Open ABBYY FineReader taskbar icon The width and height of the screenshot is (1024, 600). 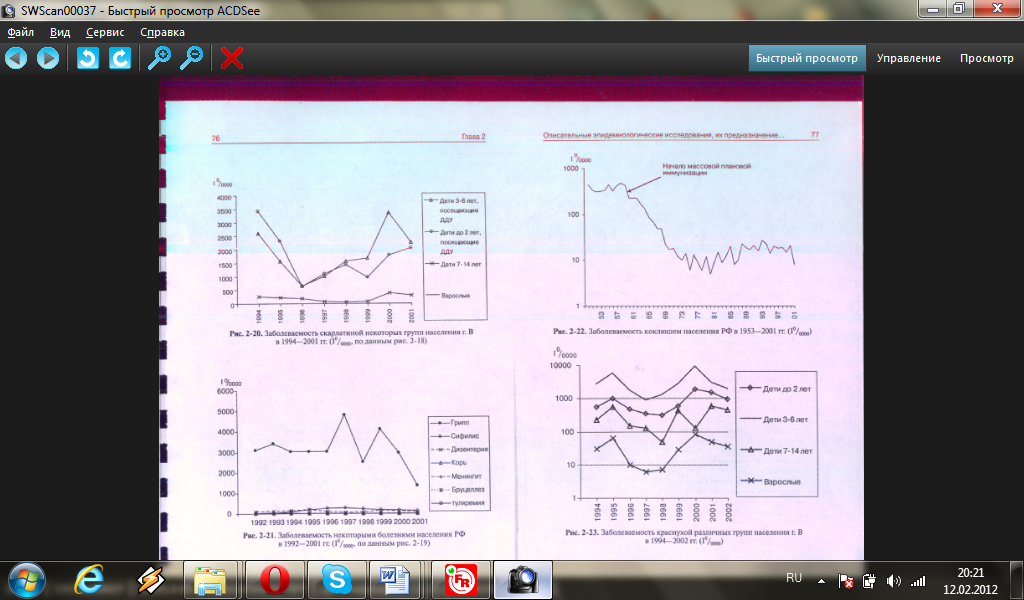coord(460,580)
